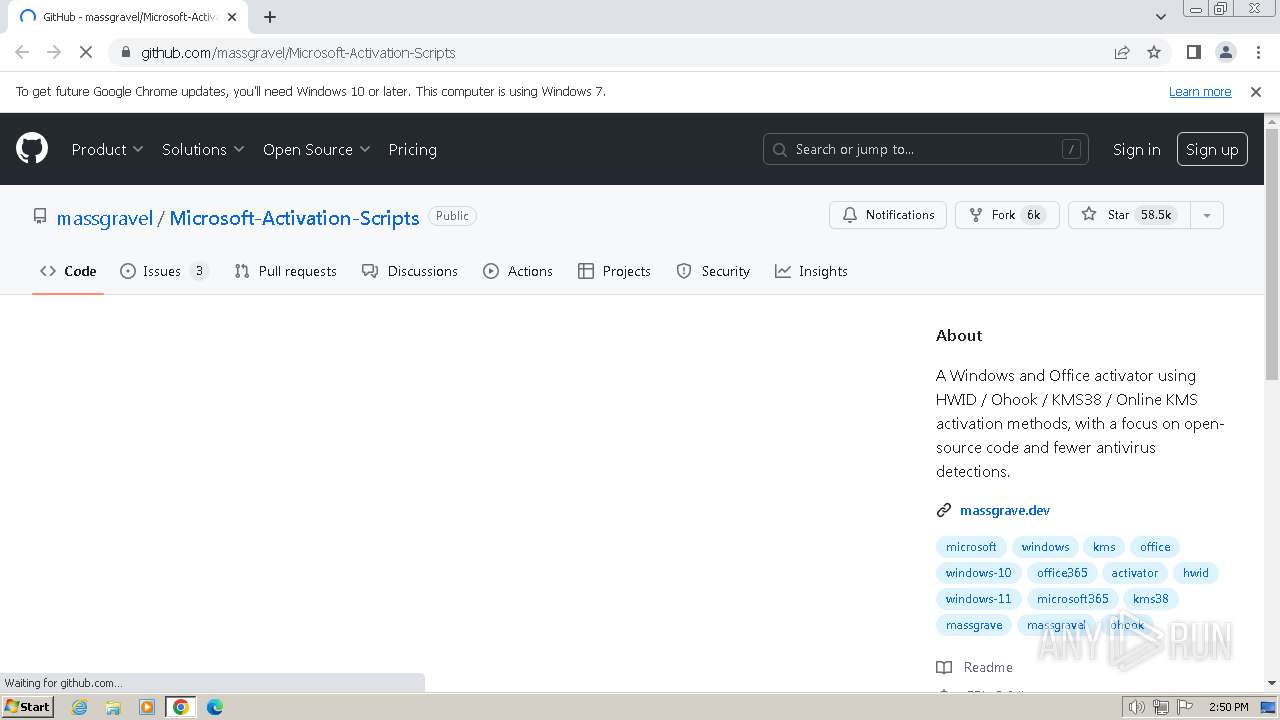Click the Sign up button
Image resolution: width=1280 pixels, height=720 pixels.
coord(1212,149)
